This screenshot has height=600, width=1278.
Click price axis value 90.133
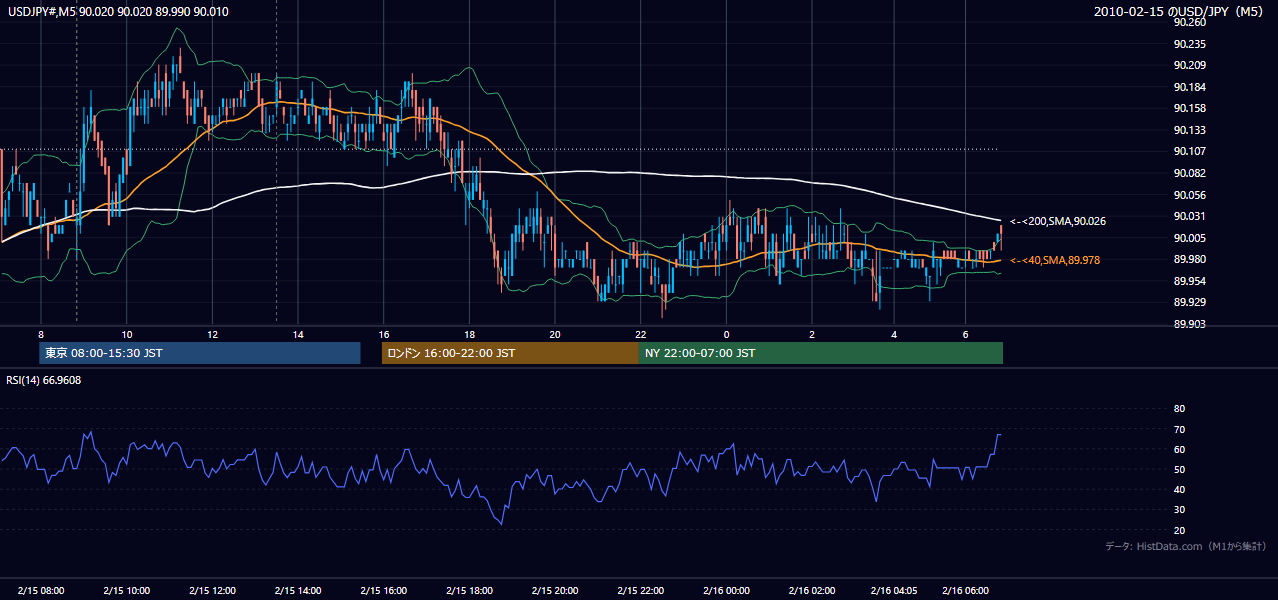tap(1189, 130)
